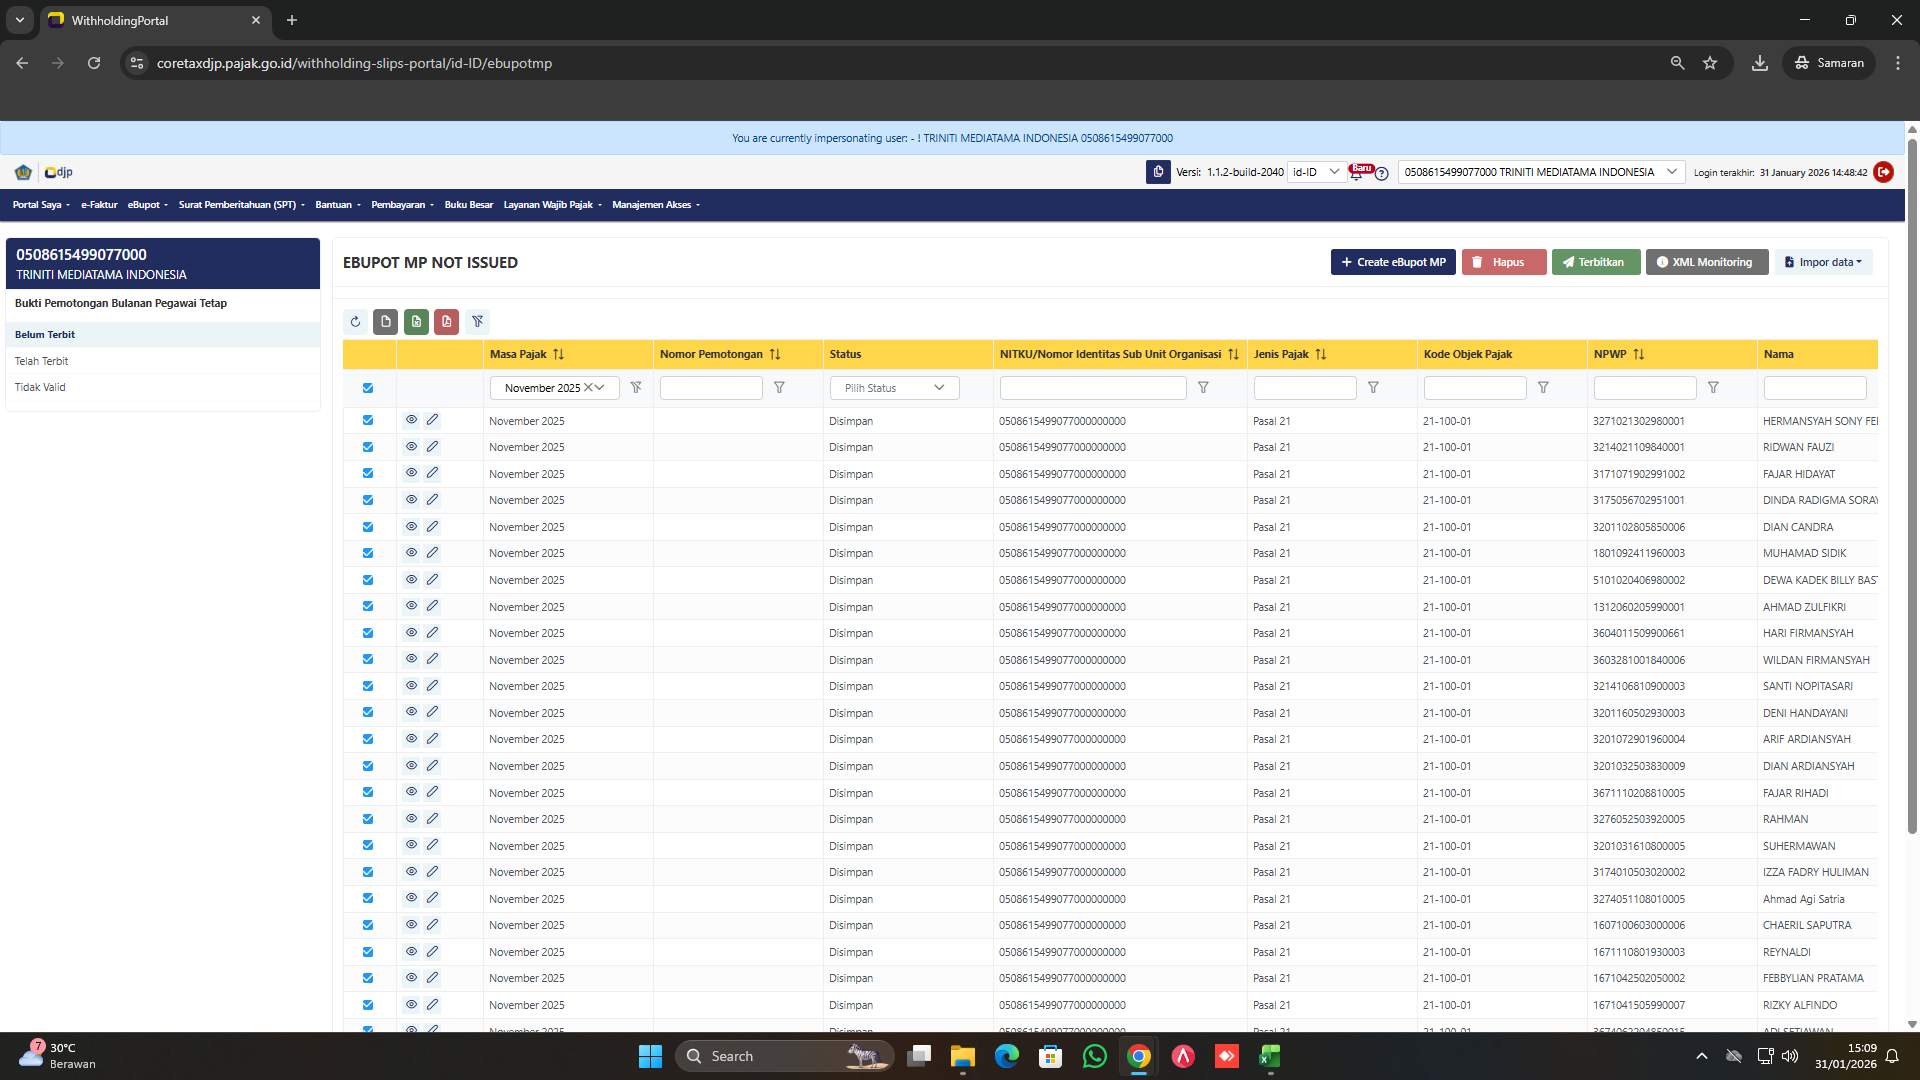Clear all filters with the filter-slash icon
Viewport: 1920px width, 1080px height.
pos(477,321)
